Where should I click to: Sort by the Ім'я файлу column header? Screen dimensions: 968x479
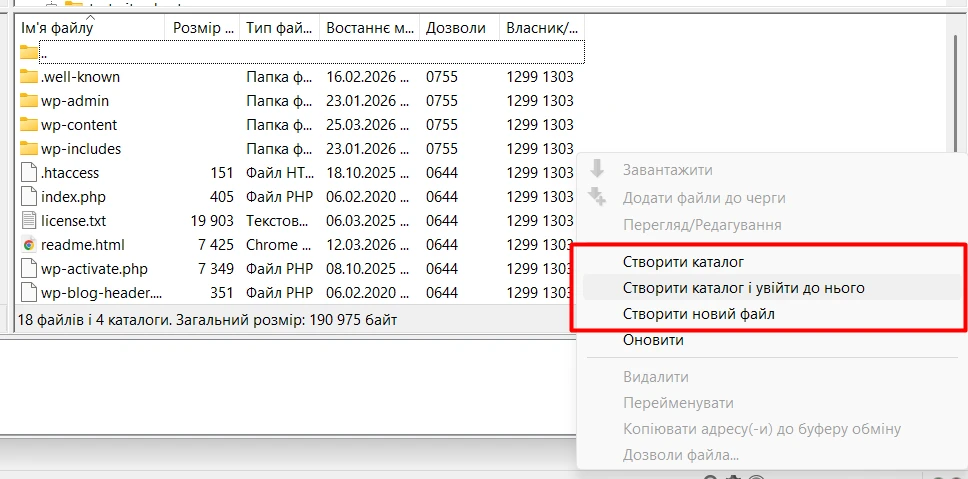90,28
